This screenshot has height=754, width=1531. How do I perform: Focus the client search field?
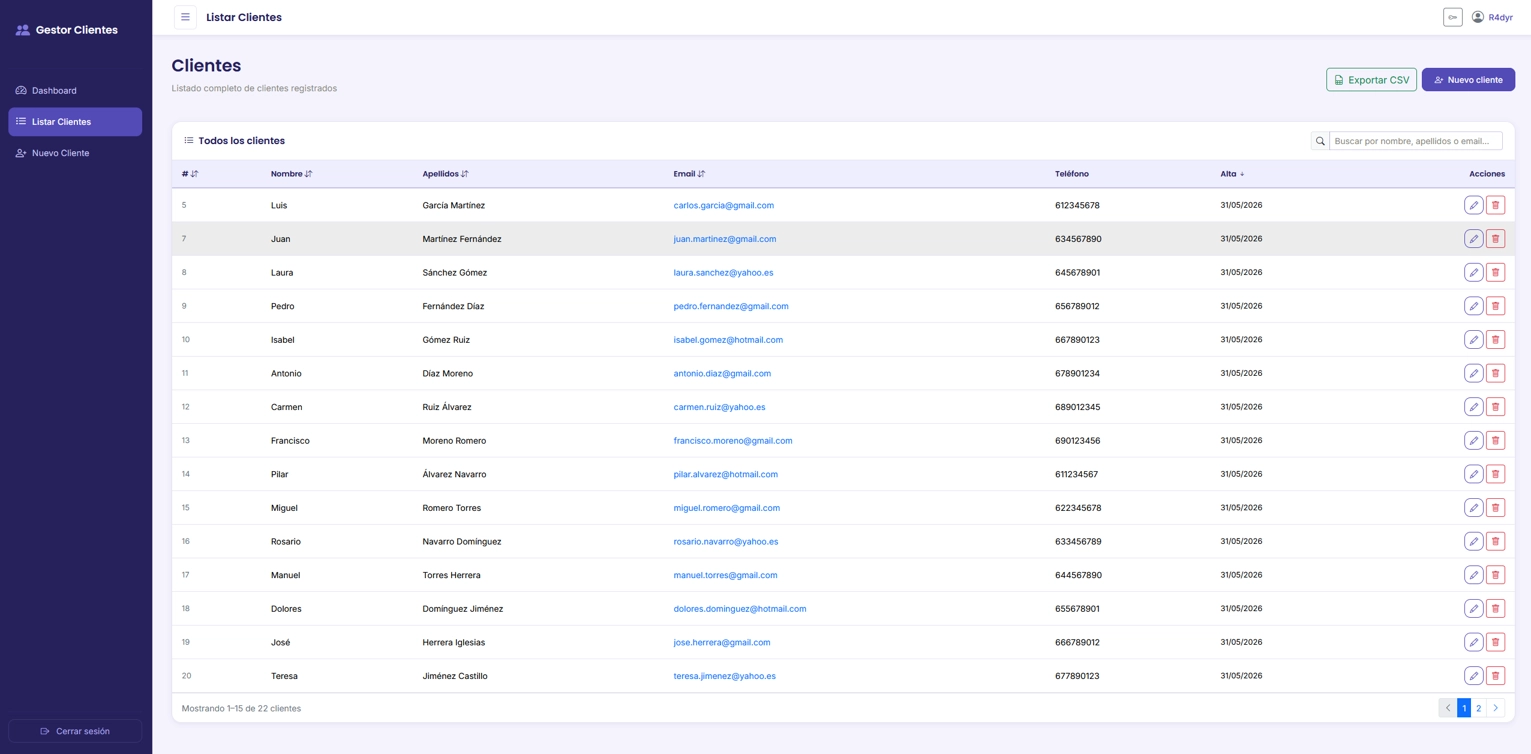[1415, 141]
